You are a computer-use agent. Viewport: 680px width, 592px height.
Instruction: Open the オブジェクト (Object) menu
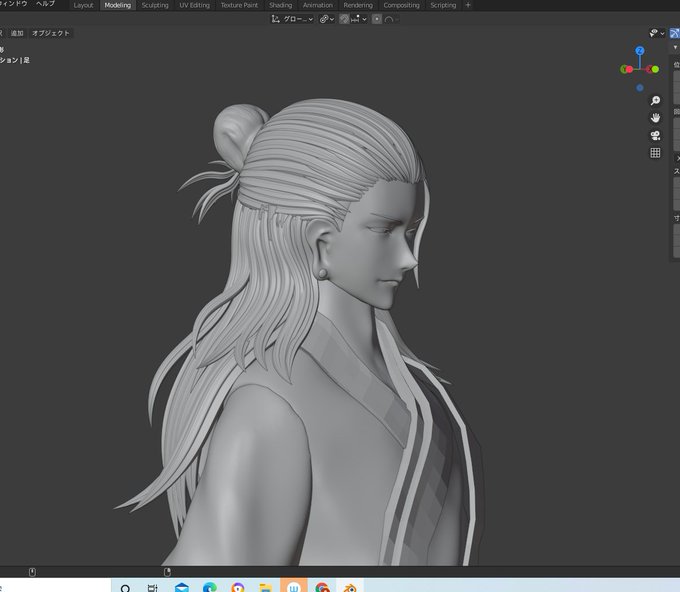51,33
